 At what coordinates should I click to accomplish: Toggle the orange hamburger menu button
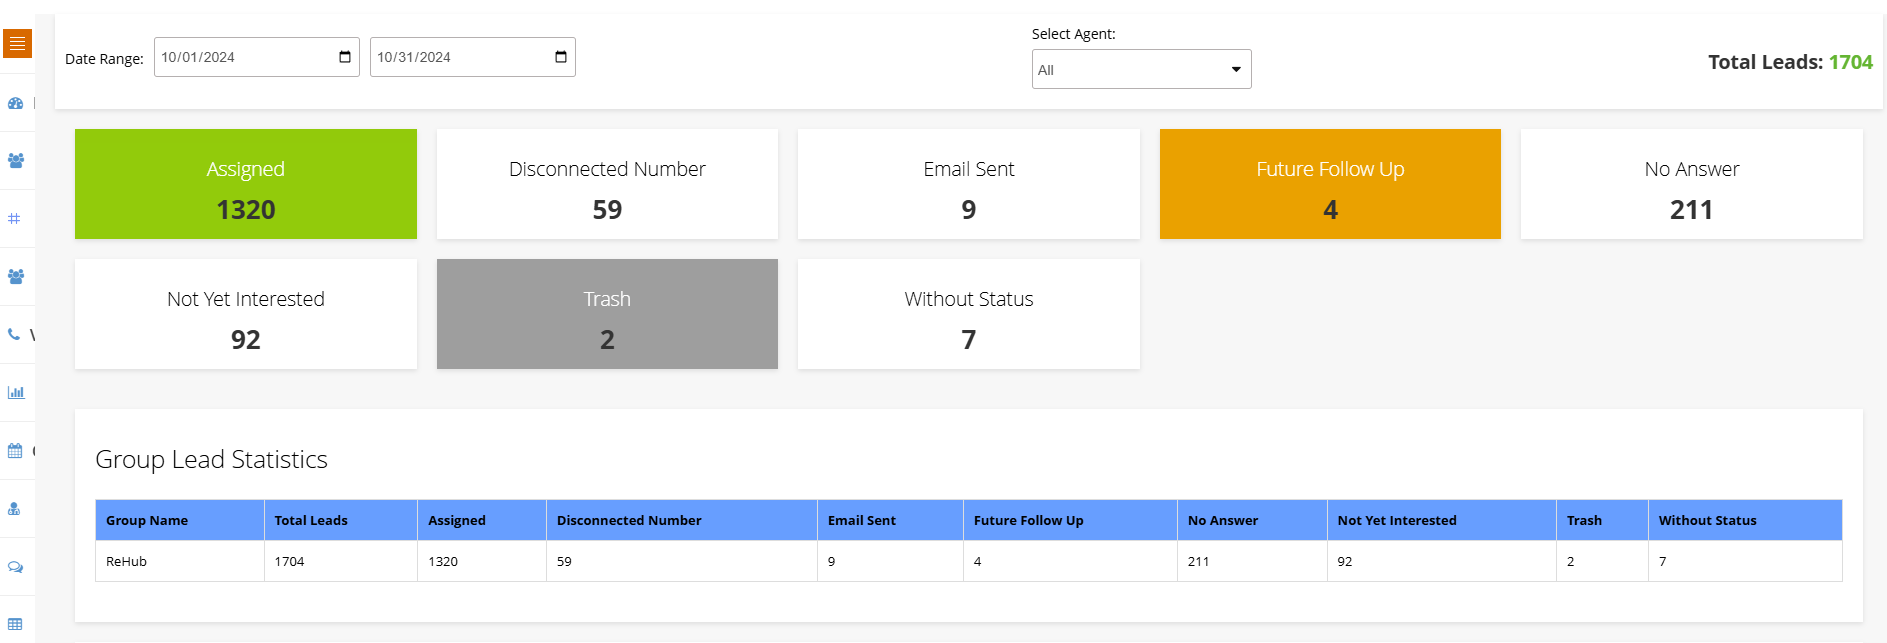click(x=17, y=44)
